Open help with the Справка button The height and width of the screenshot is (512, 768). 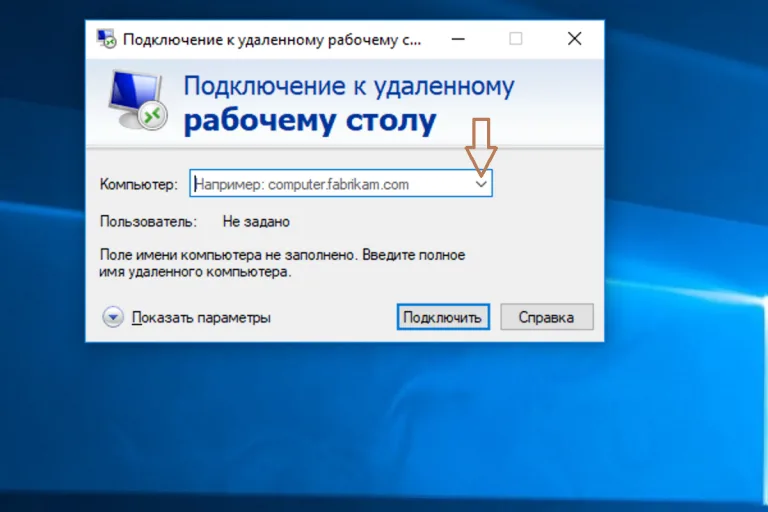[x=547, y=317]
